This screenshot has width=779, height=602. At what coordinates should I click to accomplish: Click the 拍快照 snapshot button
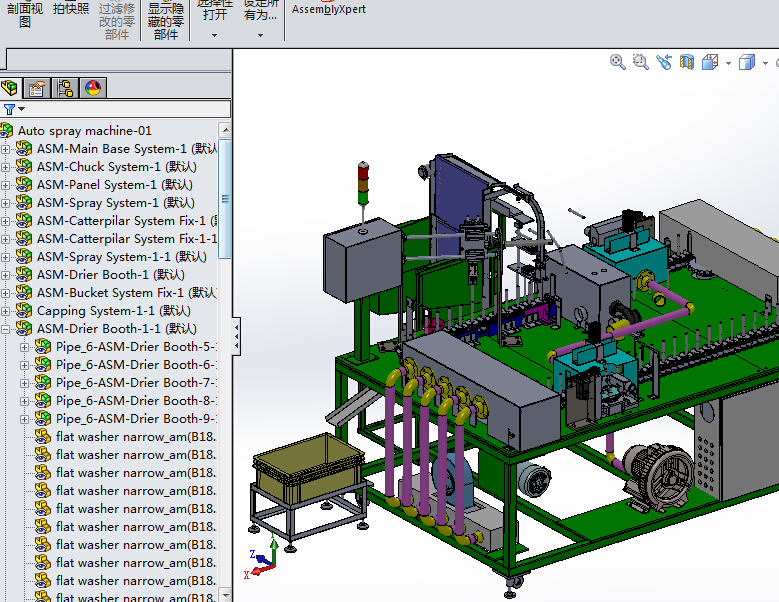(71, 9)
